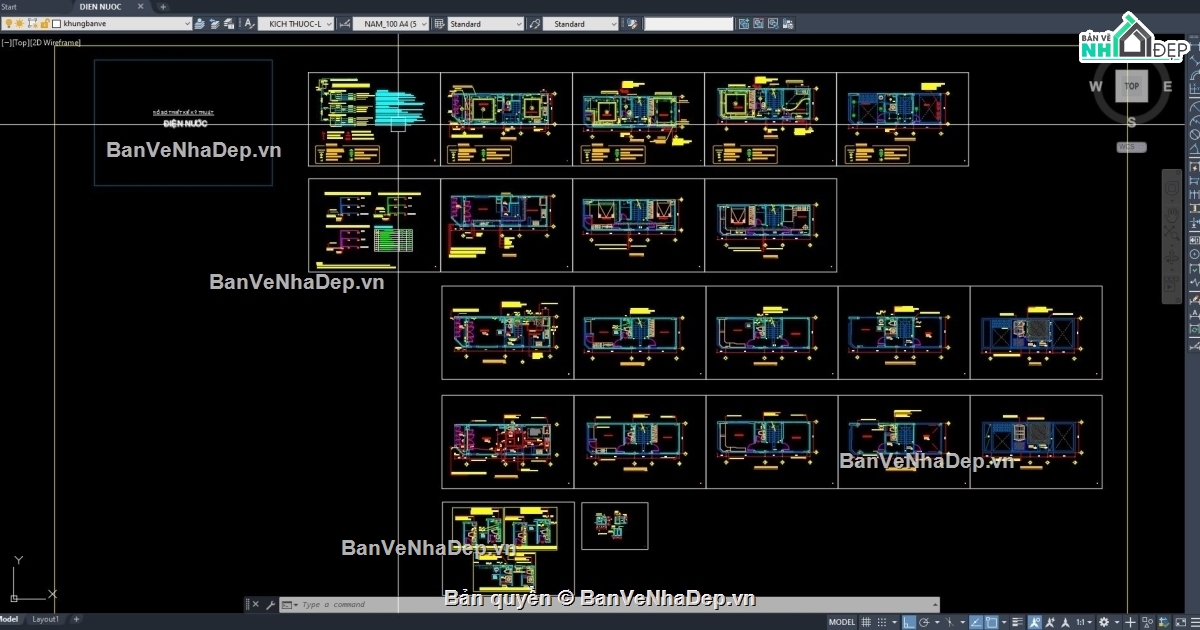Click the Layer States icon
Image resolution: width=1200 pixels, height=630 pixels.
tap(228, 23)
